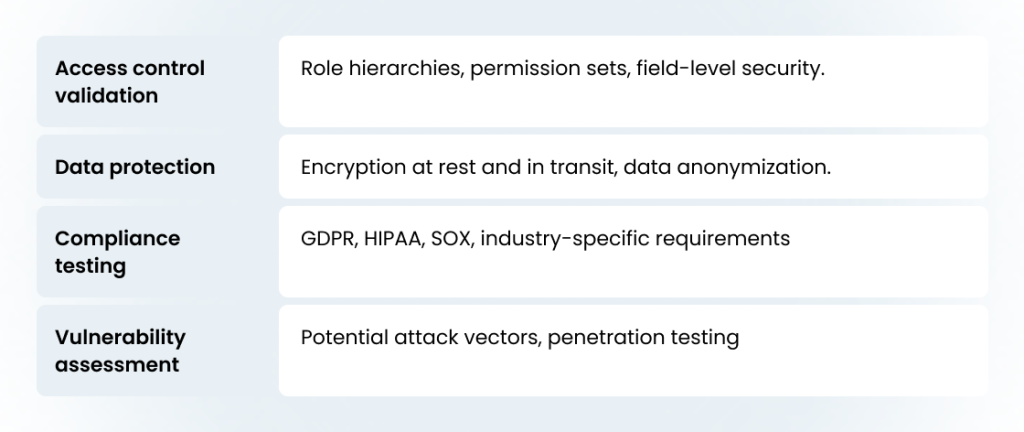Click the Compliance testing heading cell
The width and height of the screenshot is (1024, 432).
pos(118,252)
